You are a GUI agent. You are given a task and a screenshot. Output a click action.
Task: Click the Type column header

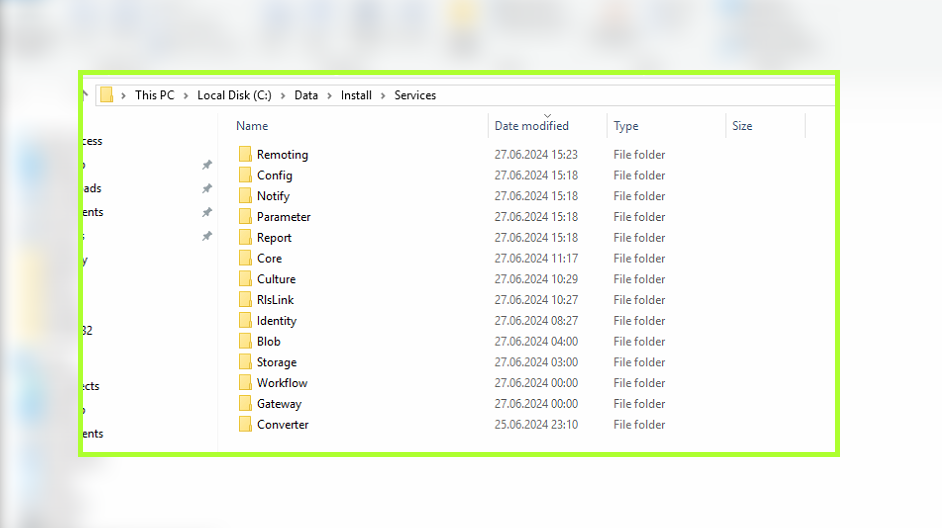pos(626,126)
